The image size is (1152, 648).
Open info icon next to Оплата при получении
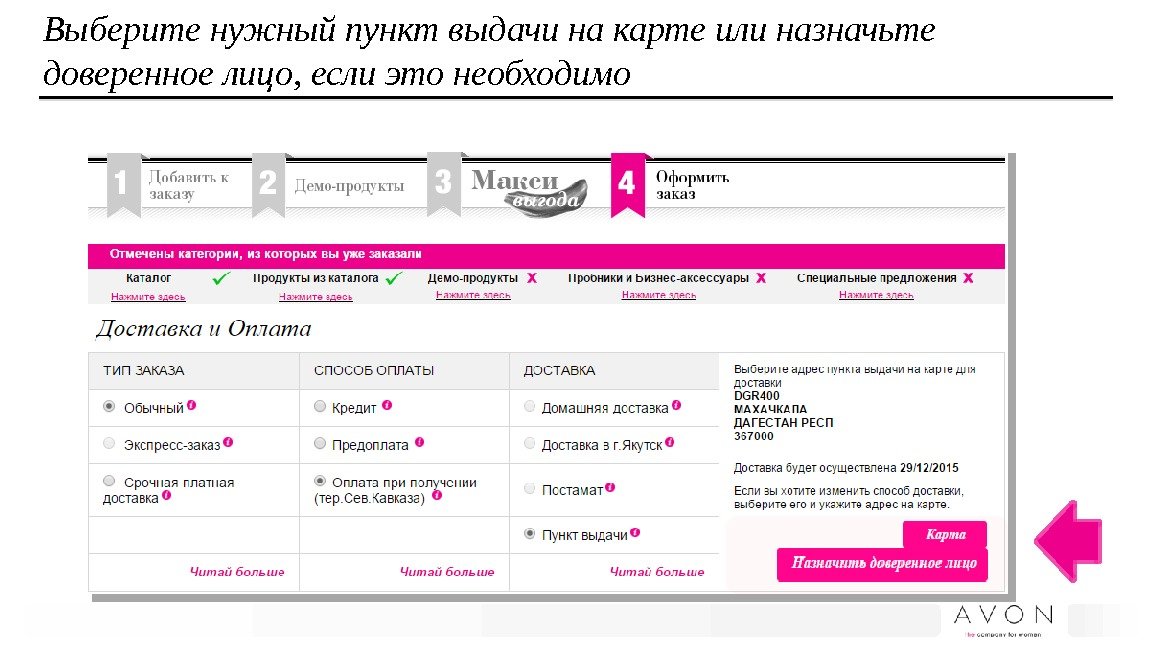click(x=436, y=495)
